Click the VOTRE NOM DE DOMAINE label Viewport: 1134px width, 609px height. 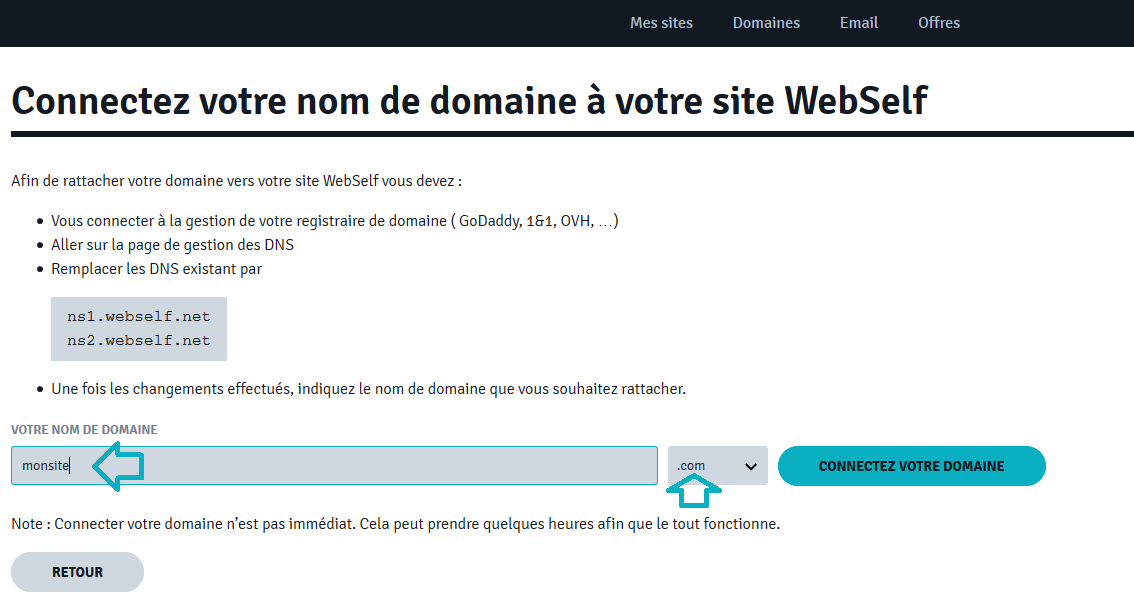(84, 430)
